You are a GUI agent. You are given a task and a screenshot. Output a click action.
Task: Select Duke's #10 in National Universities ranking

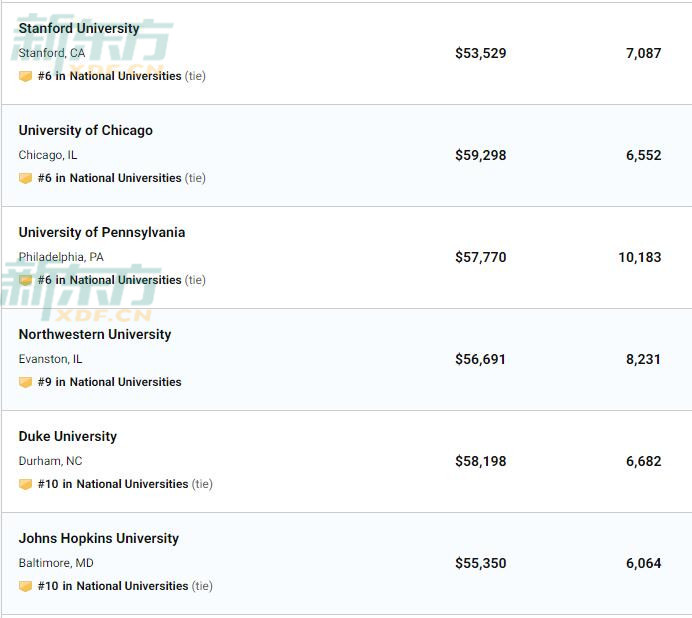[x=113, y=484]
